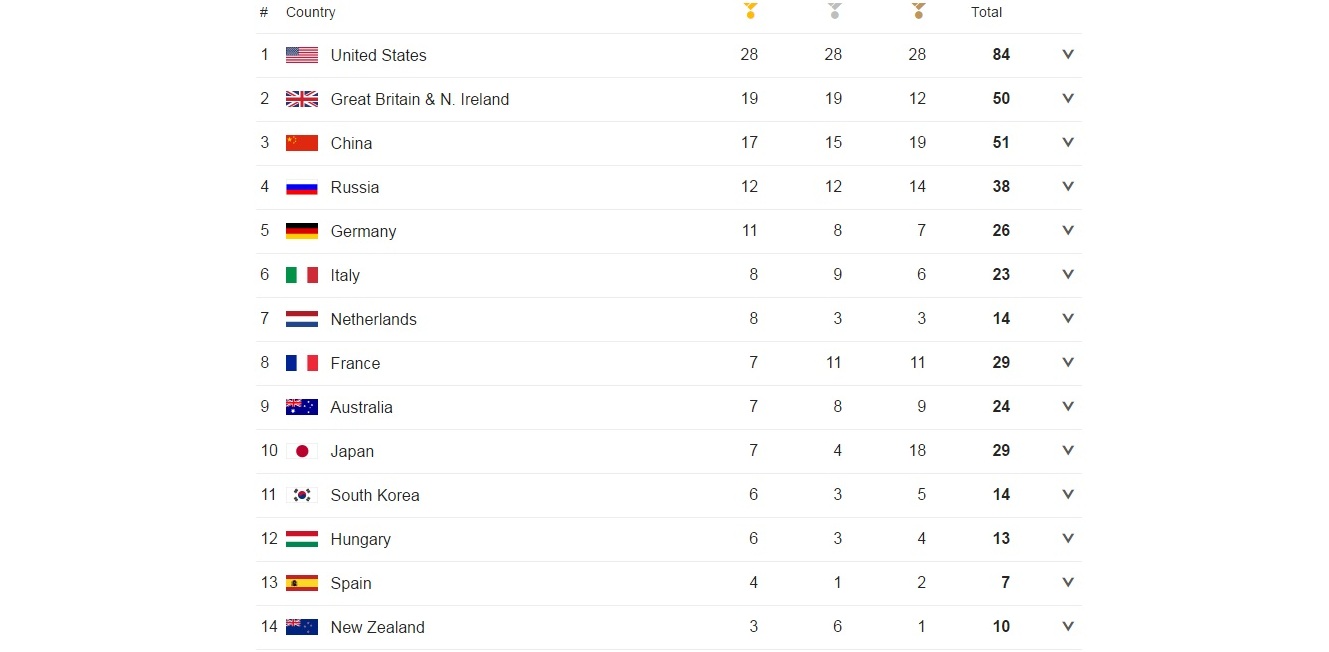This screenshot has width=1329, height=652.
Task: Expand the Netherlands row chevron
Action: [1068, 319]
